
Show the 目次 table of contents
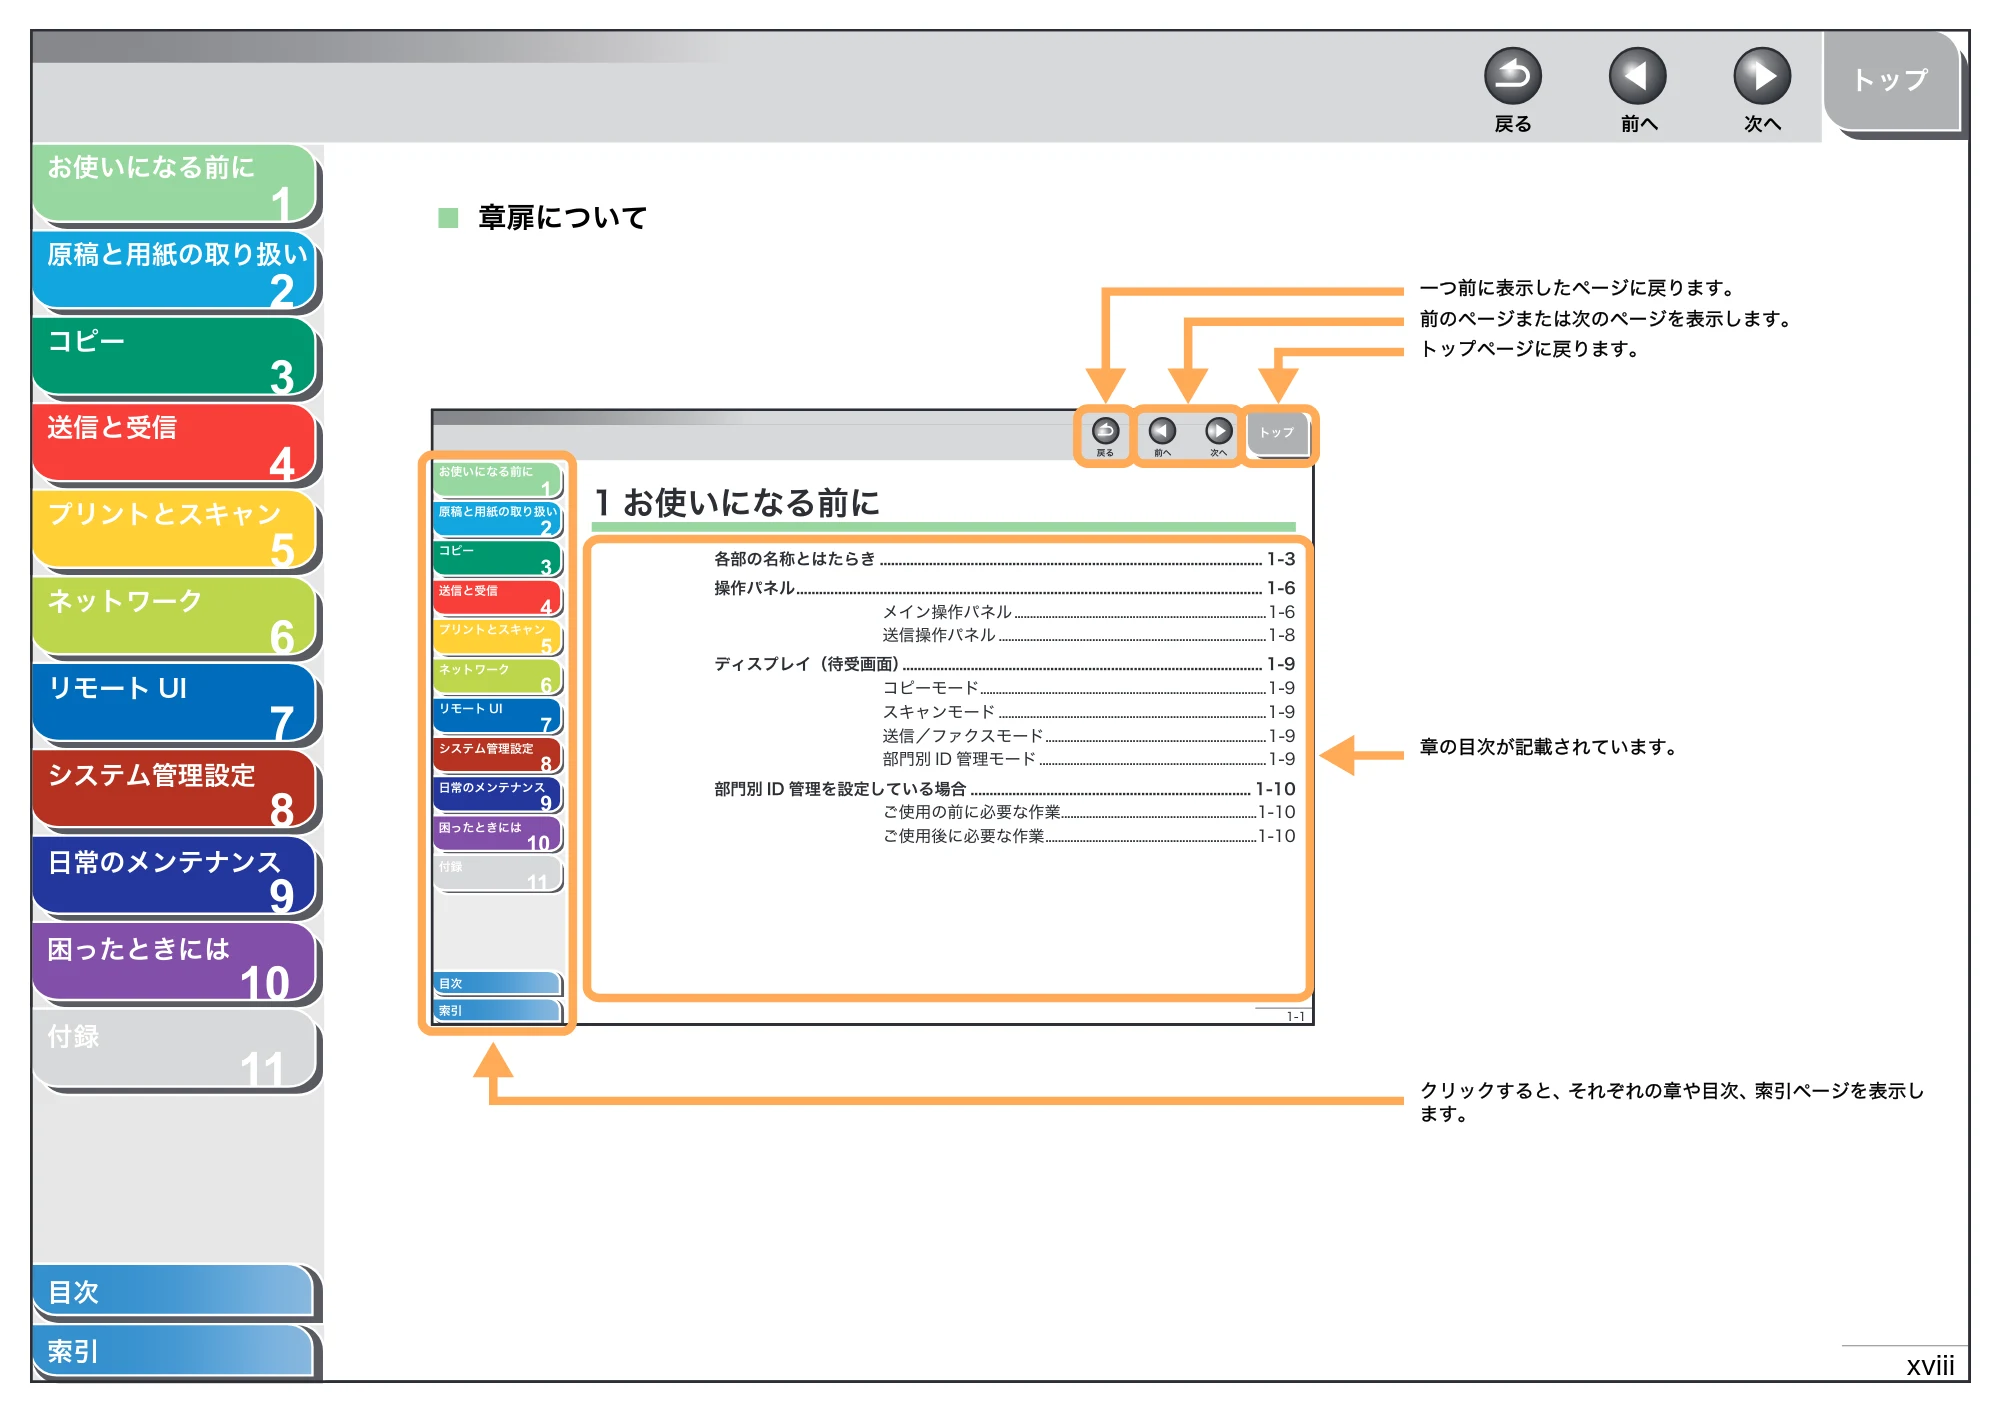173,1292
